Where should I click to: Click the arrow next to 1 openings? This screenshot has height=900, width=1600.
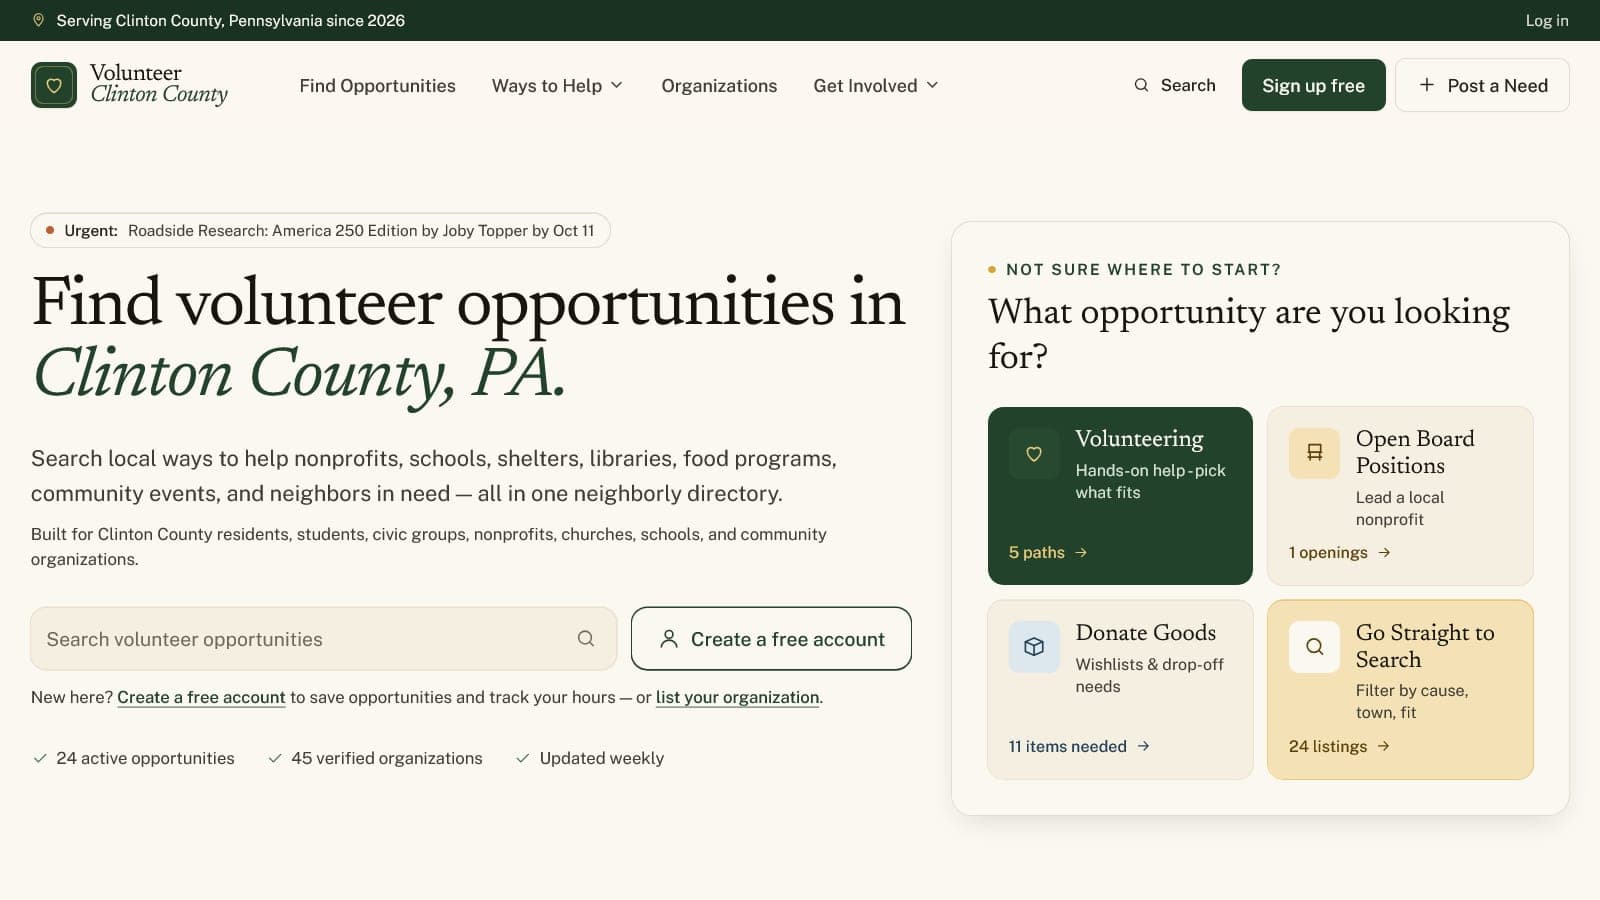[x=1384, y=552]
